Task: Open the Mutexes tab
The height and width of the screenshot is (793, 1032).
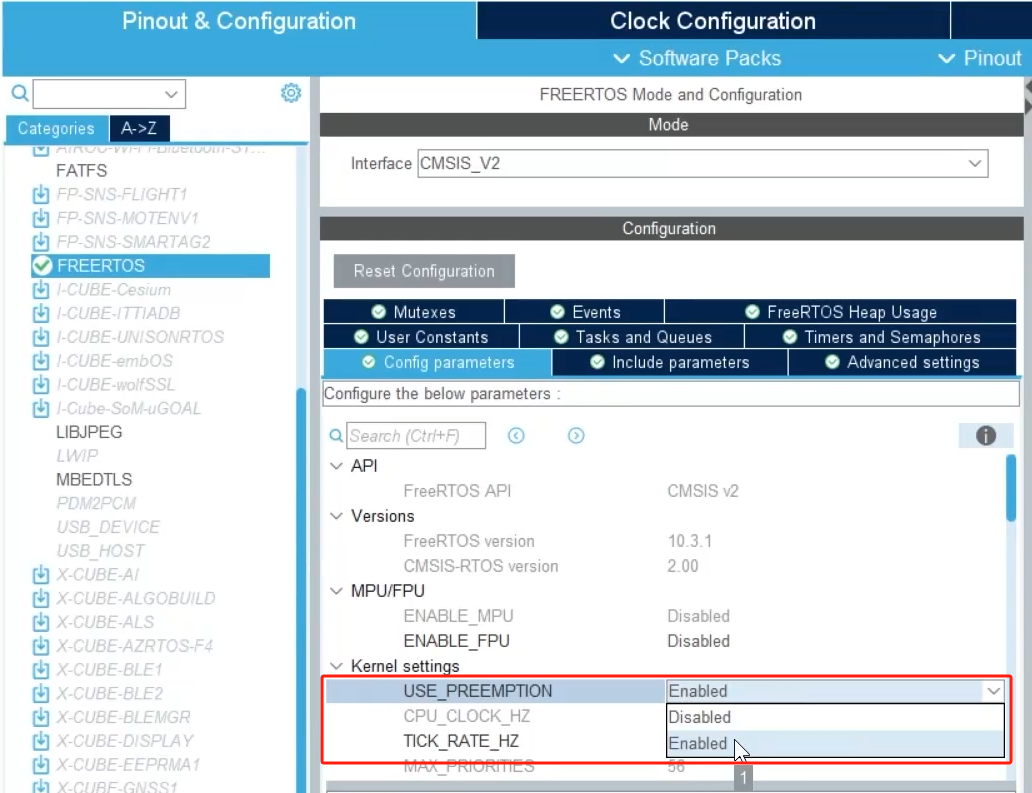Action: point(414,312)
